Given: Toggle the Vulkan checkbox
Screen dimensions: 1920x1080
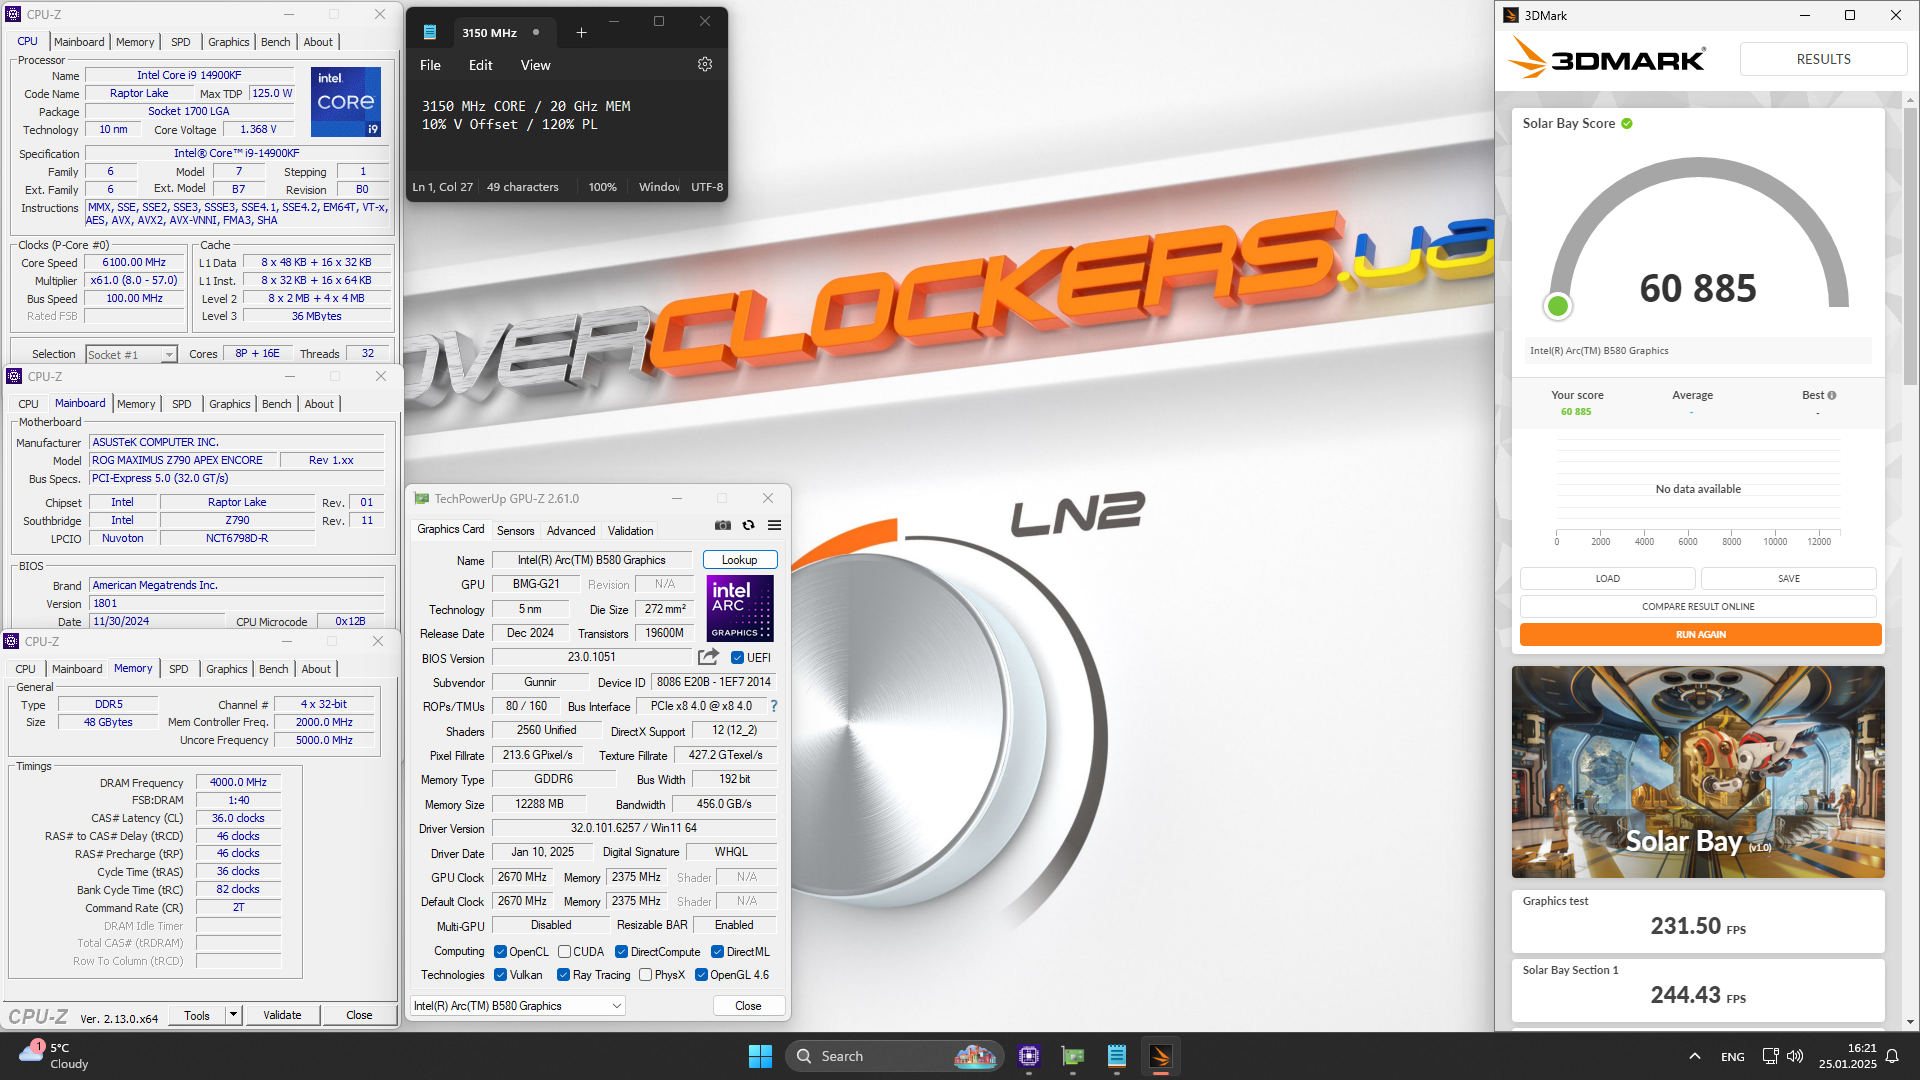Looking at the screenshot, I should point(500,975).
